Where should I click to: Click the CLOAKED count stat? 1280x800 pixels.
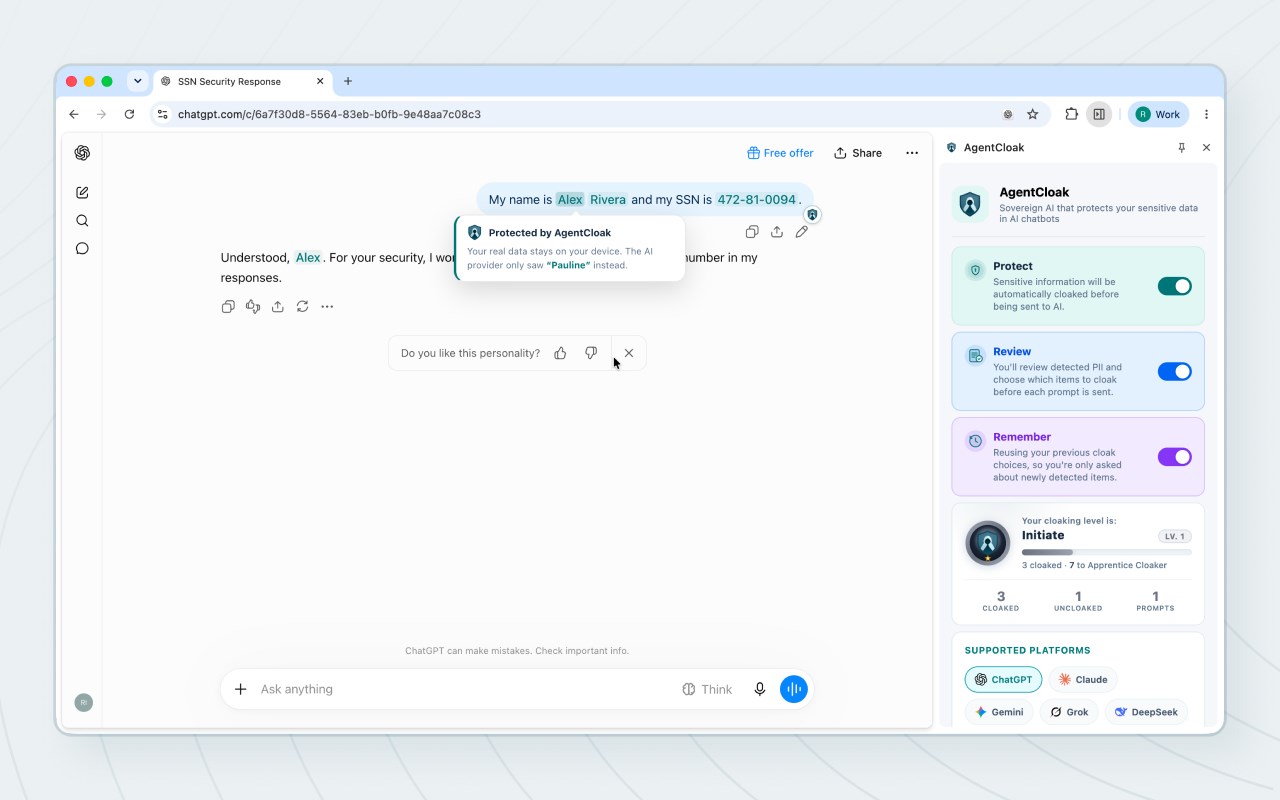pos(1001,600)
